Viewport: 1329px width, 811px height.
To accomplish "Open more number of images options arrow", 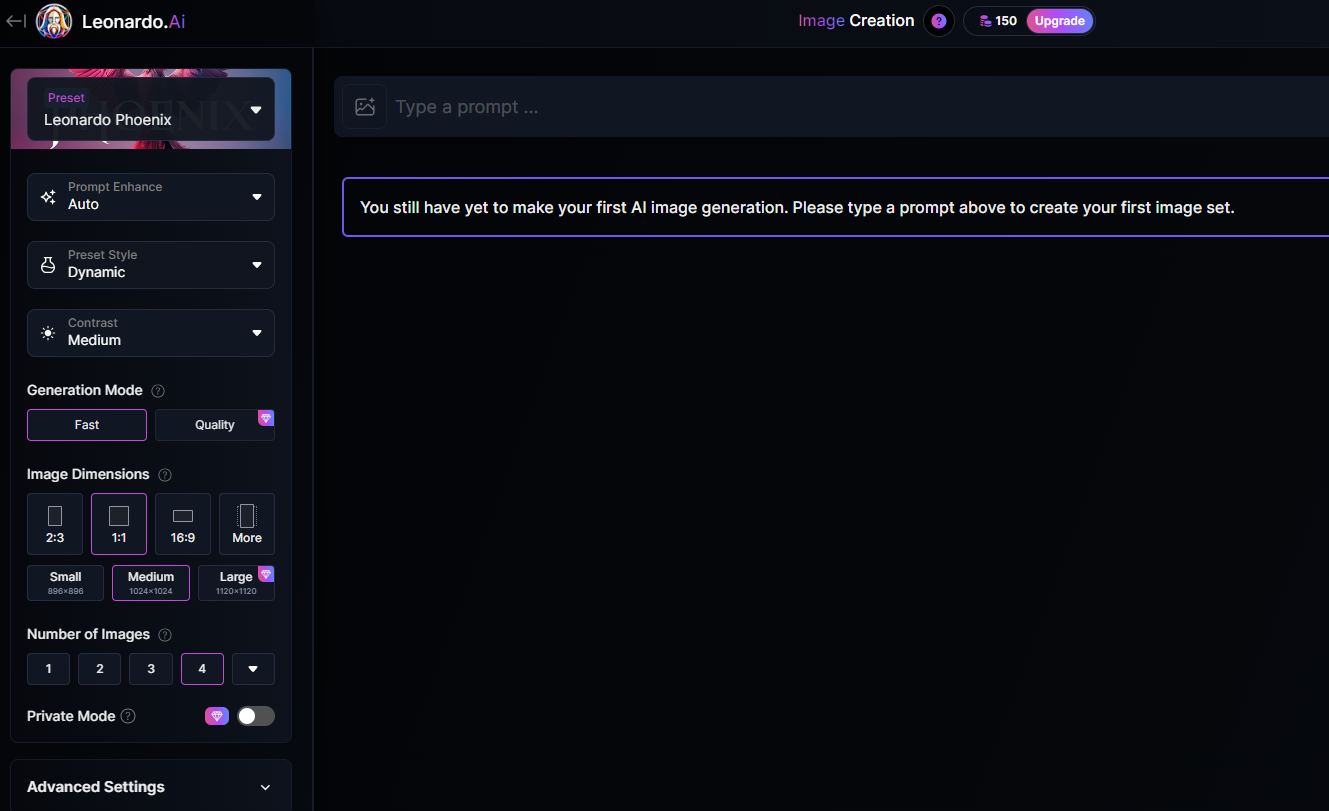I will [253, 669].
